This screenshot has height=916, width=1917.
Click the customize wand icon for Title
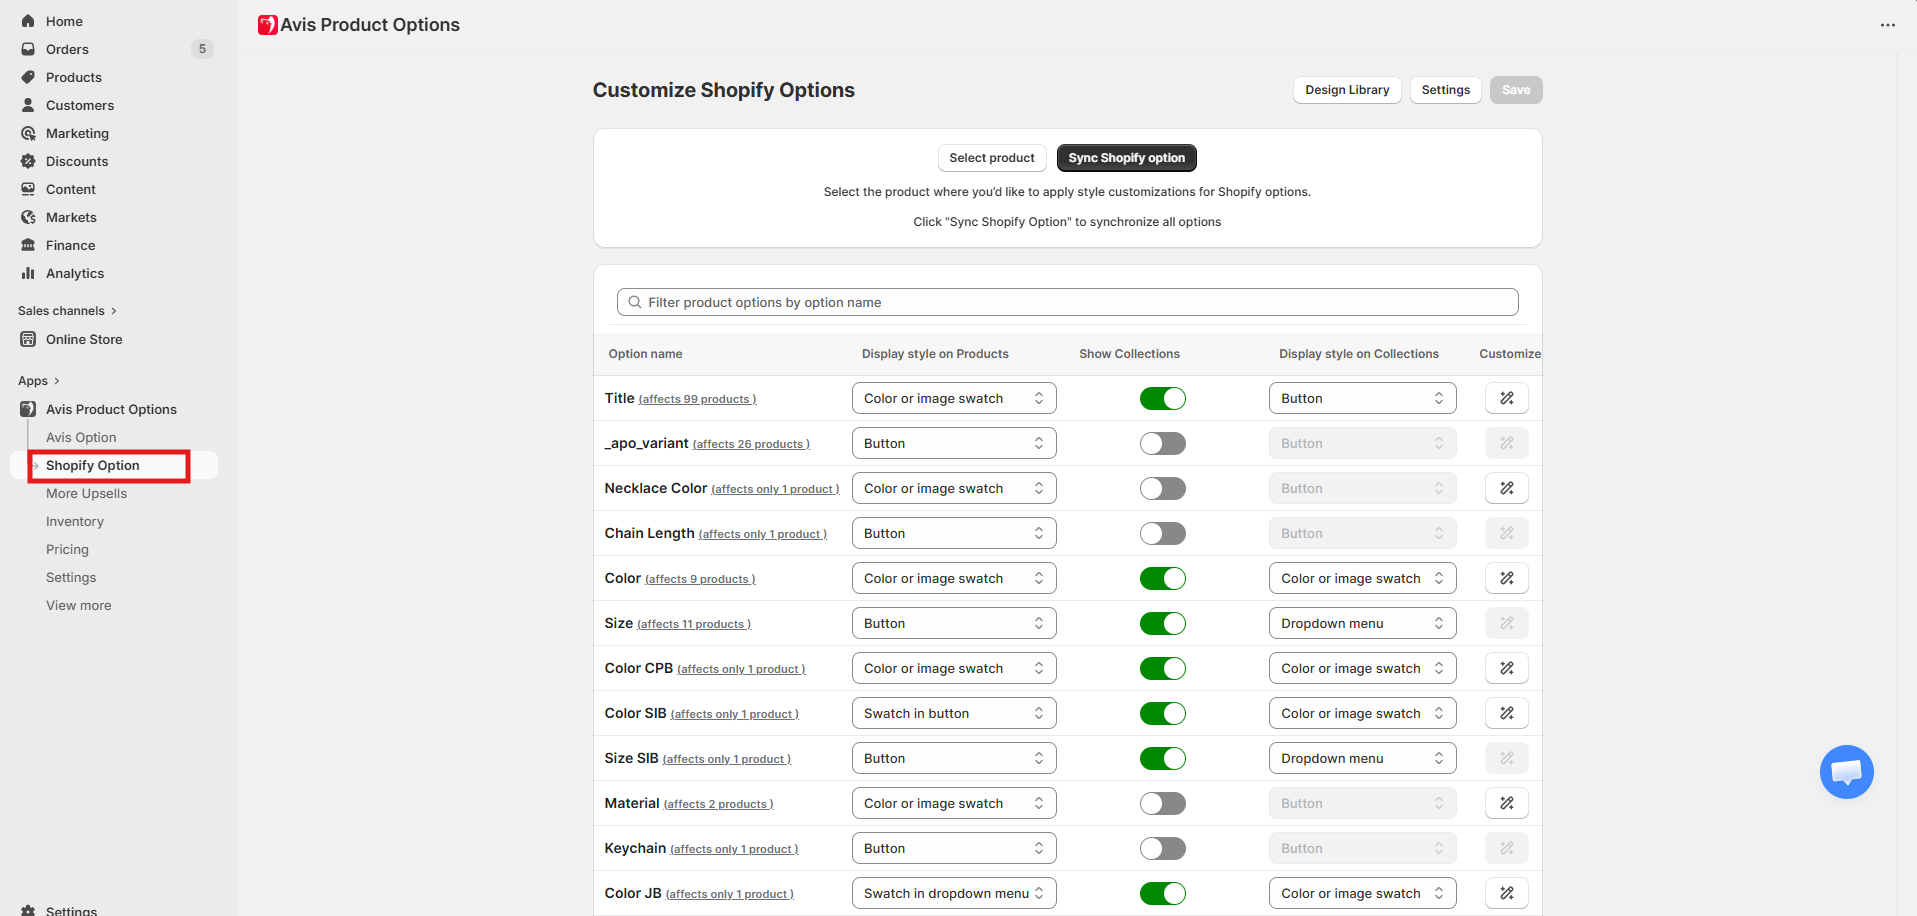(1506, 398)
